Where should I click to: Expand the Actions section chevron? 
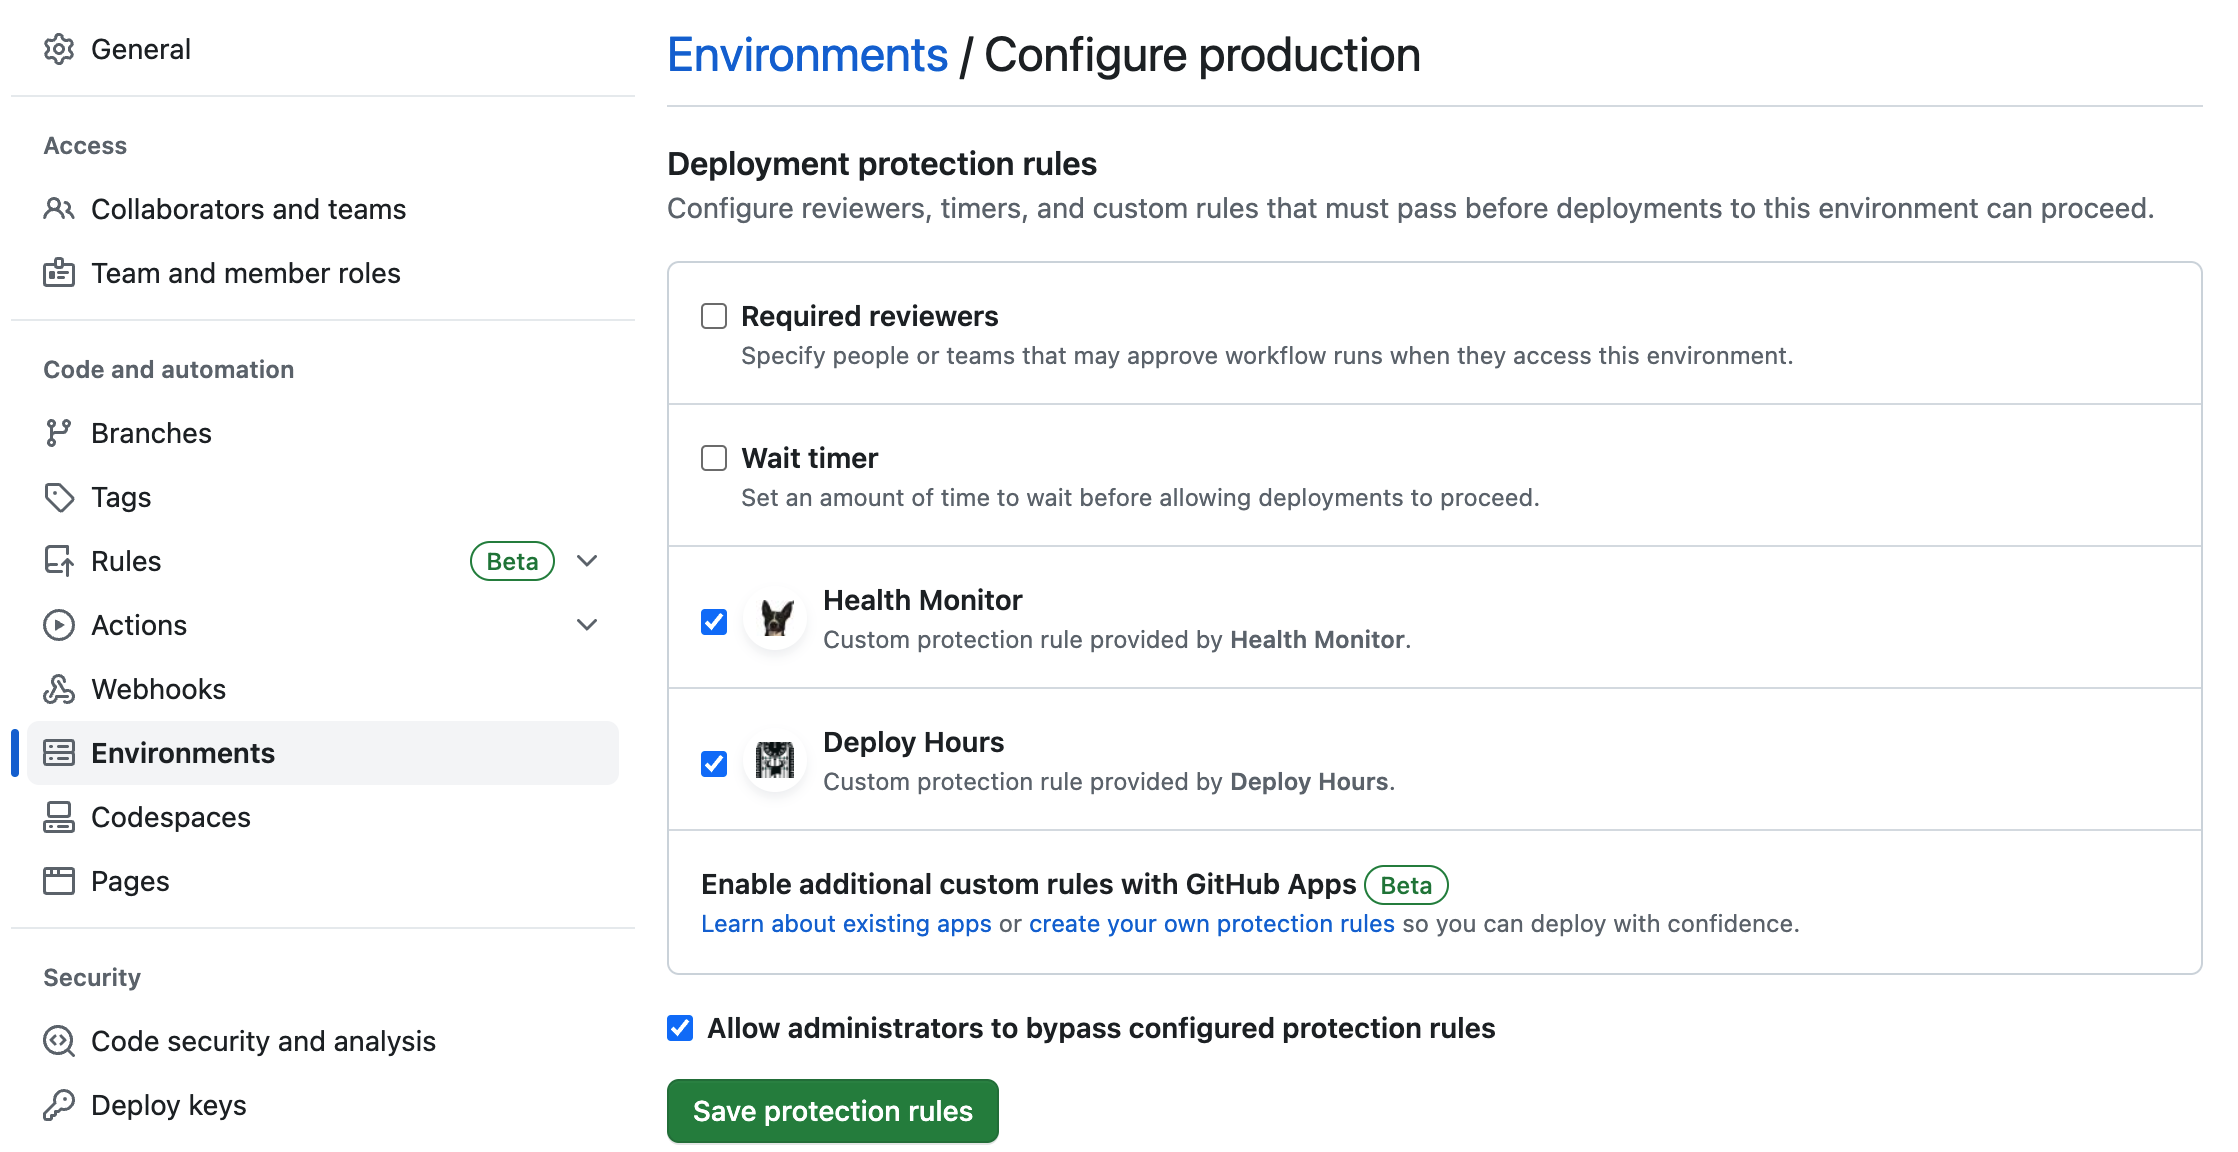587,624
